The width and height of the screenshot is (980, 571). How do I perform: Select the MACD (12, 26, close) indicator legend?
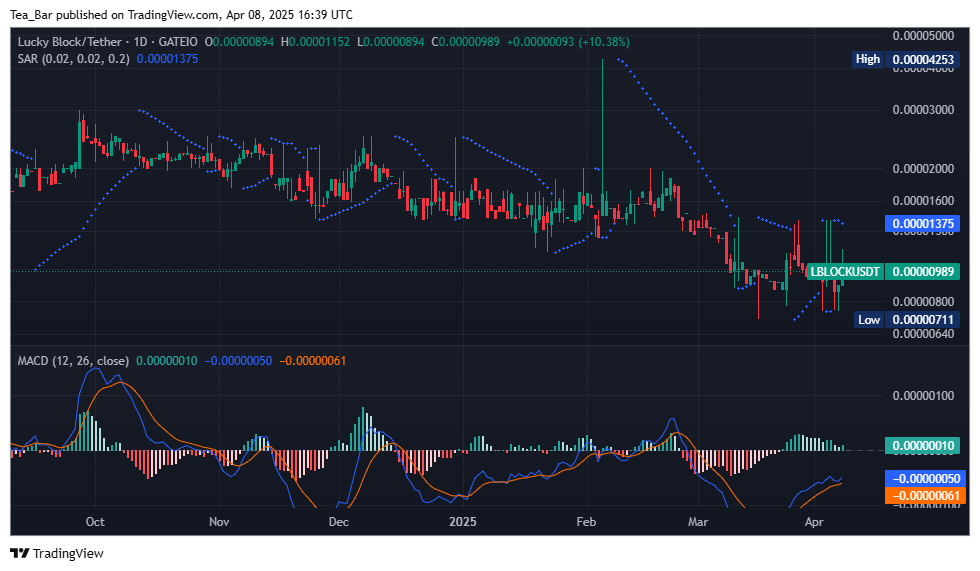coord(73,361)
